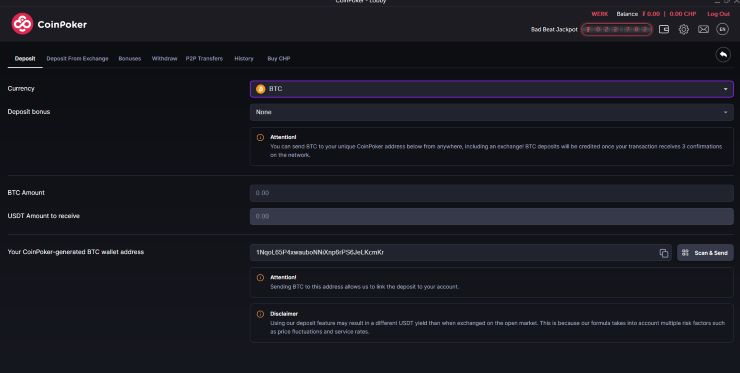Open the History tab
Screen dimensions: 740x373
pyautogui.click(x=244, y=59)
